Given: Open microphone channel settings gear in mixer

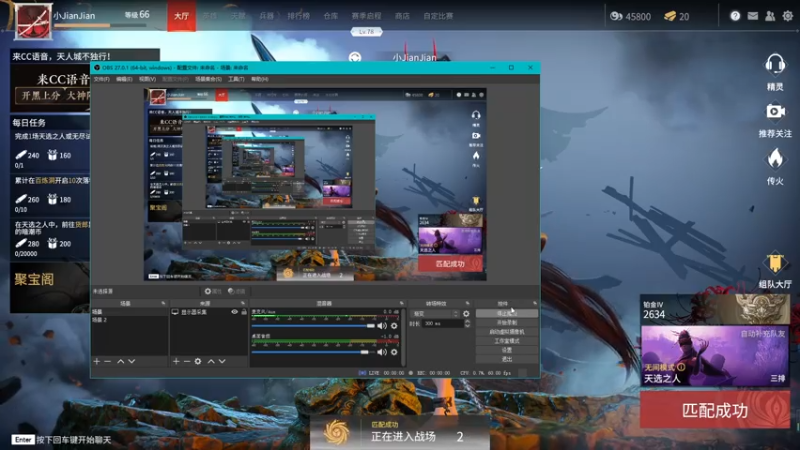Looking at the screenshot, I should [x=394, y=326].
